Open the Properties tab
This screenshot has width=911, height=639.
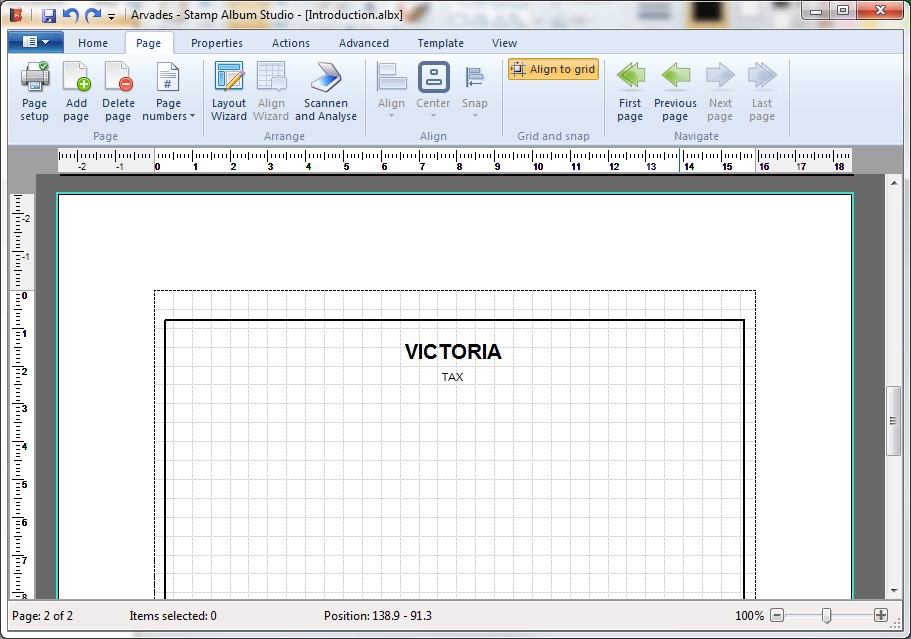217,43
